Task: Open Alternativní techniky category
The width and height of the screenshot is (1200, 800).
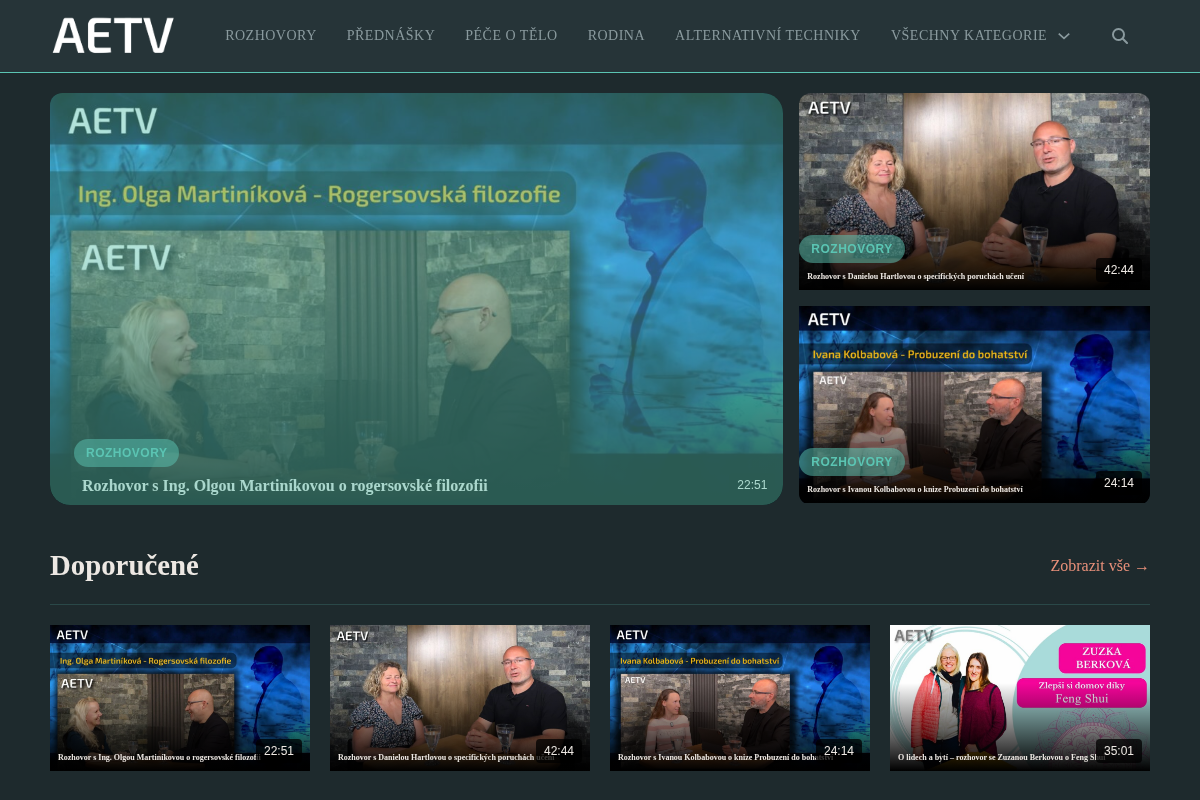Action: pos(767,35)
